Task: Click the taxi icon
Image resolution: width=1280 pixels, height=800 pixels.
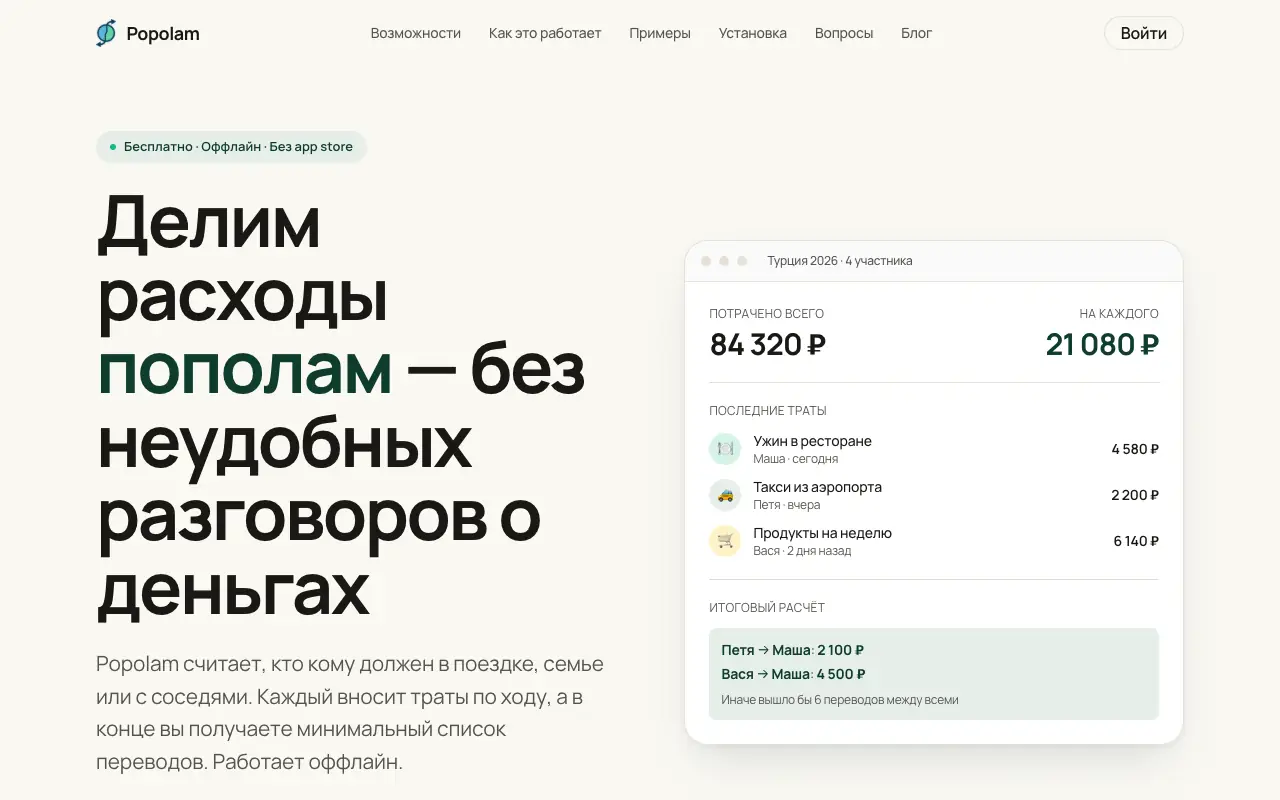Action: pos(725,495)
